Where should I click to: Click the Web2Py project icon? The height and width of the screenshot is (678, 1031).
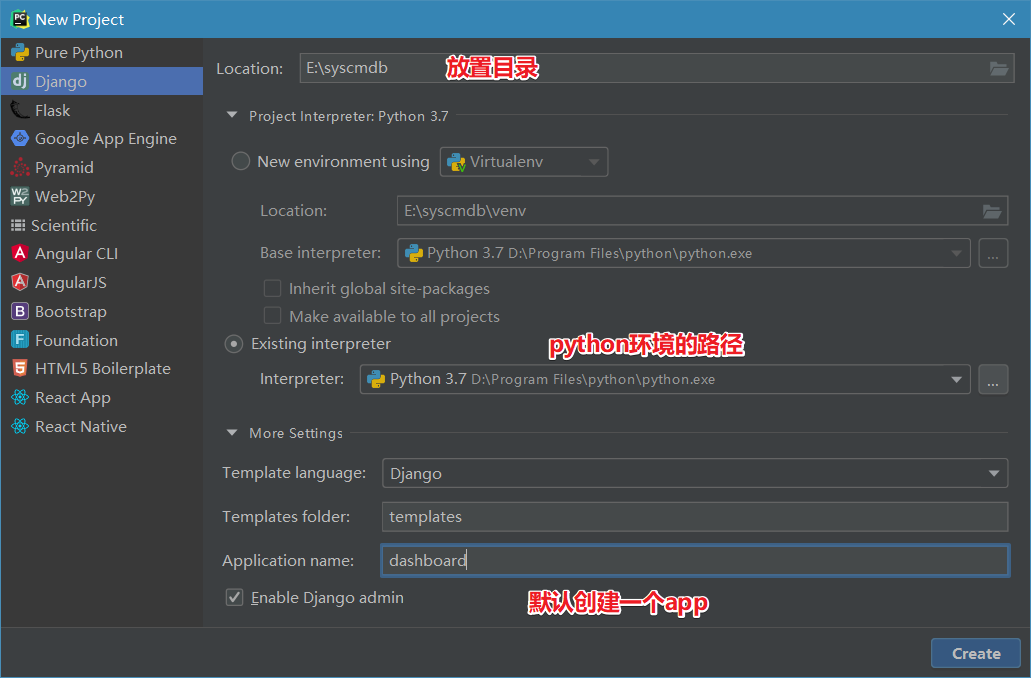click(20, 196)
